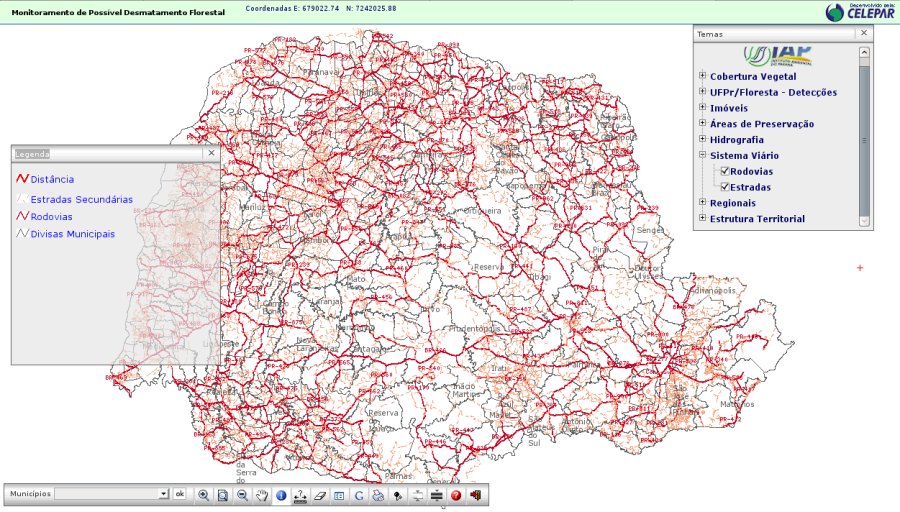
Task: Open help with the red question icon
Action: 455,495
